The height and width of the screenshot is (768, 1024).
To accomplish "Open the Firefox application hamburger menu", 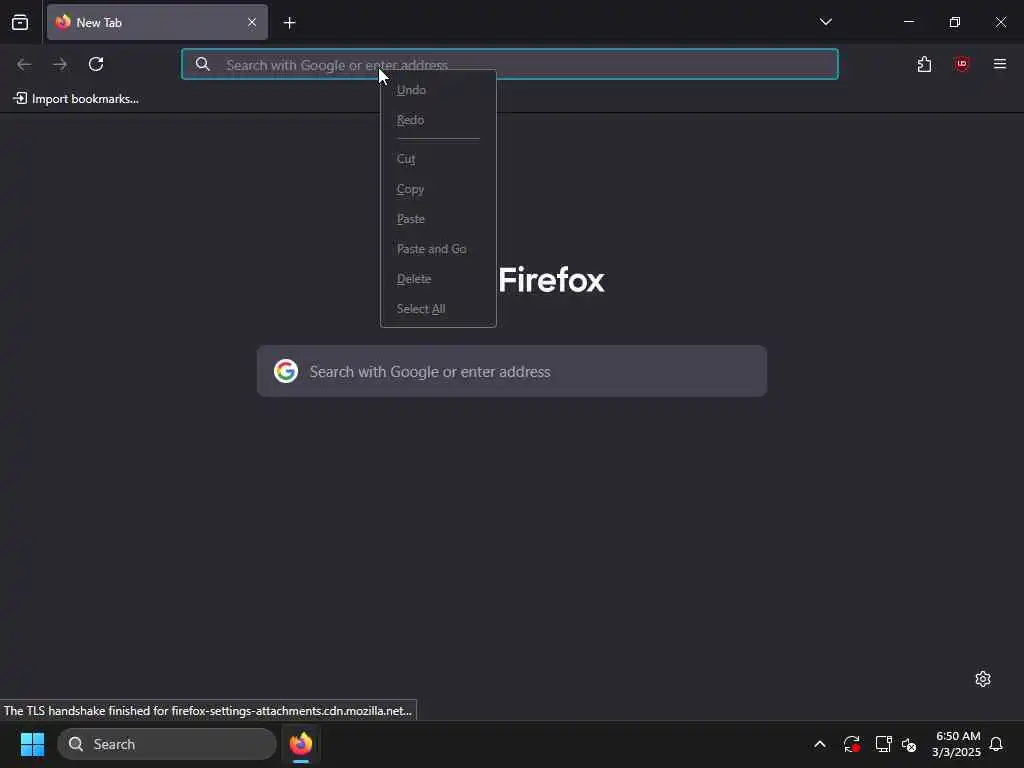I will pos(1000,64).
